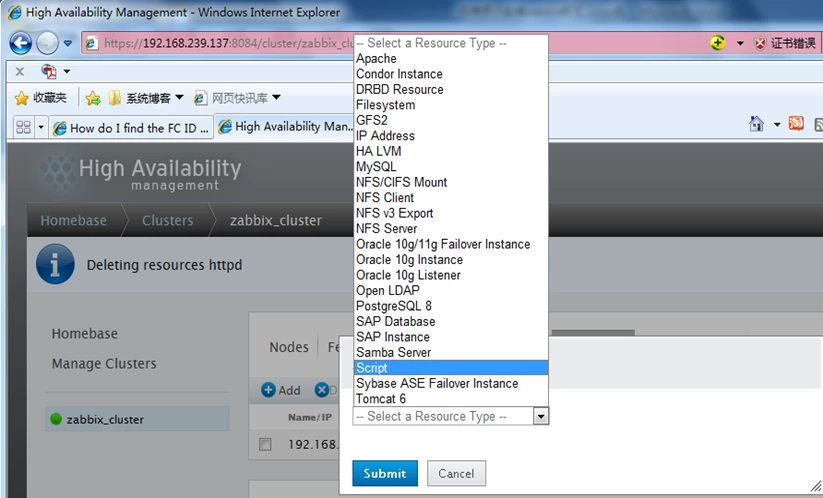Click the browser Forward arrow button

pos(47,43)
